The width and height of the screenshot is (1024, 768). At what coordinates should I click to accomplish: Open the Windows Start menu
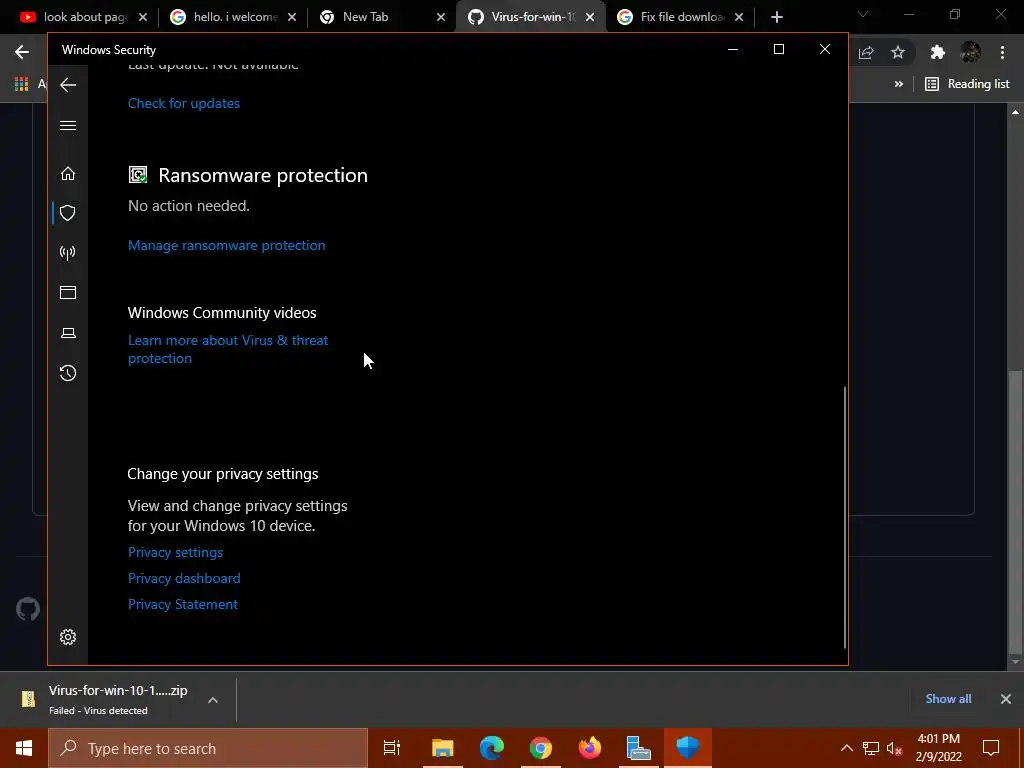[x=24, y=748]
